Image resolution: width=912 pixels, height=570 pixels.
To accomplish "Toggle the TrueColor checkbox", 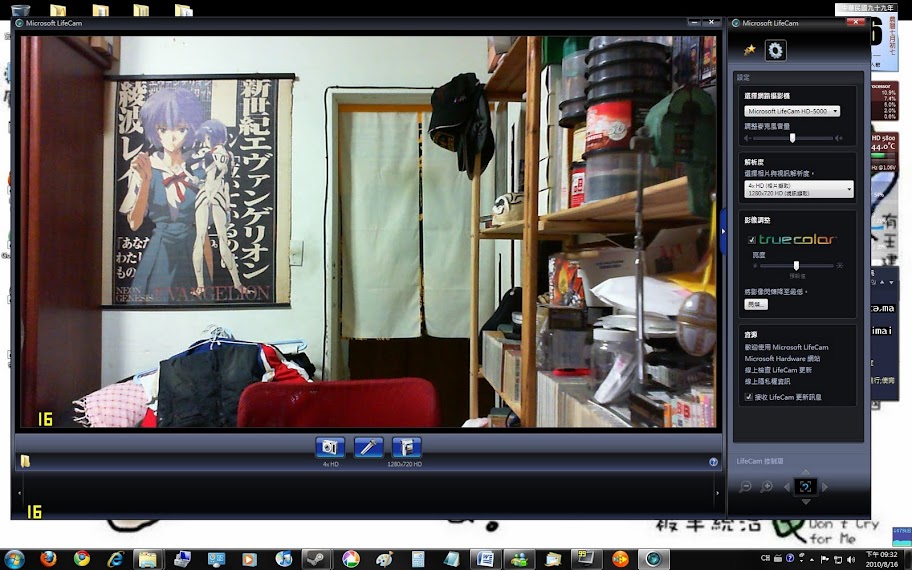I will [751, 240].
